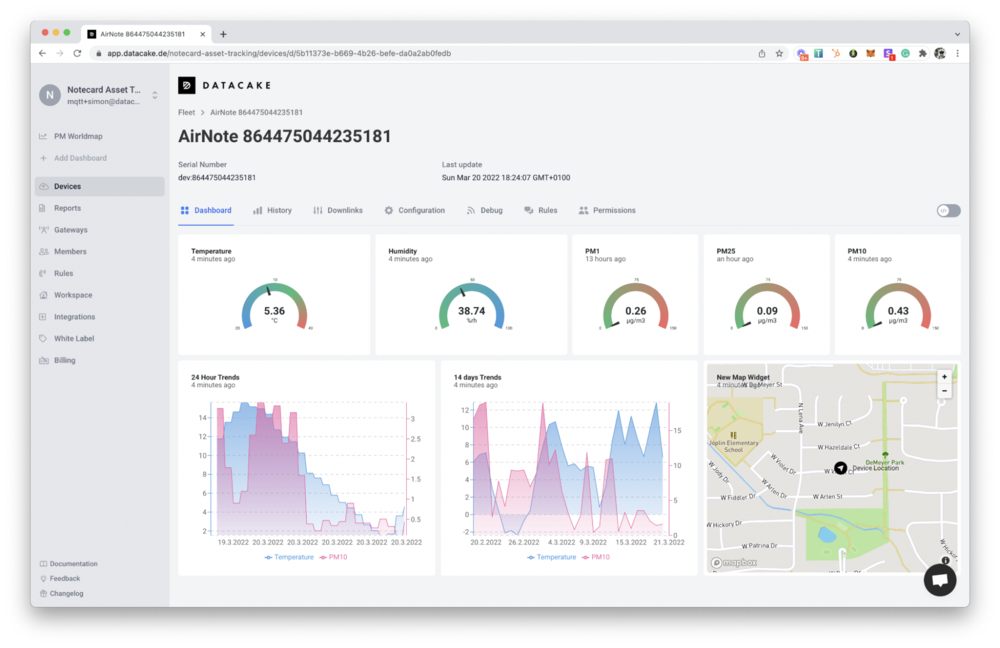1000x648 pixels.
Task: Click the browser reload icon
Action: tap(77, 53)
